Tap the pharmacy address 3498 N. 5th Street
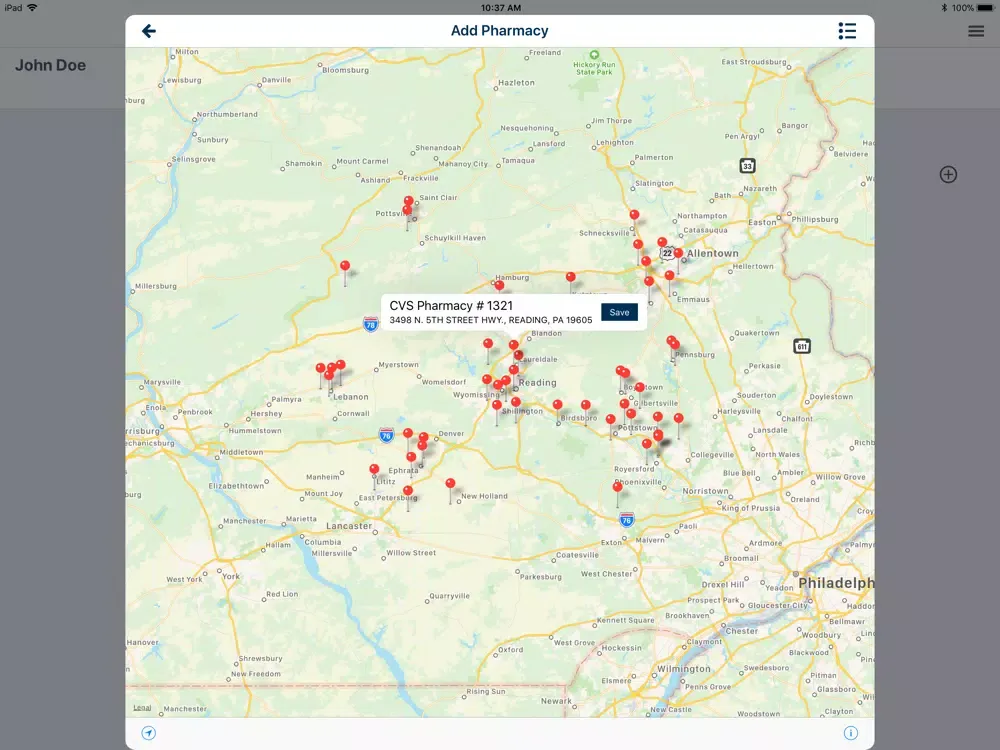 point(490,320)
